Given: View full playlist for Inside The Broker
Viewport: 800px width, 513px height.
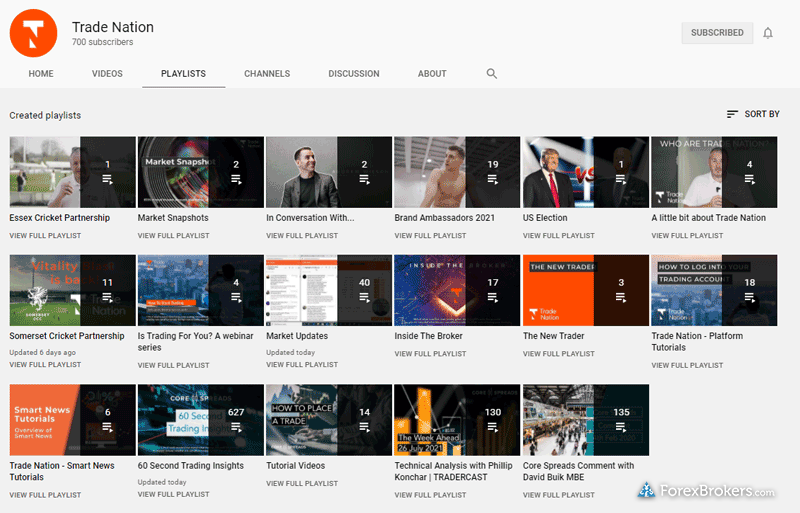Looking at the screenshot, I should pos(430,353).
